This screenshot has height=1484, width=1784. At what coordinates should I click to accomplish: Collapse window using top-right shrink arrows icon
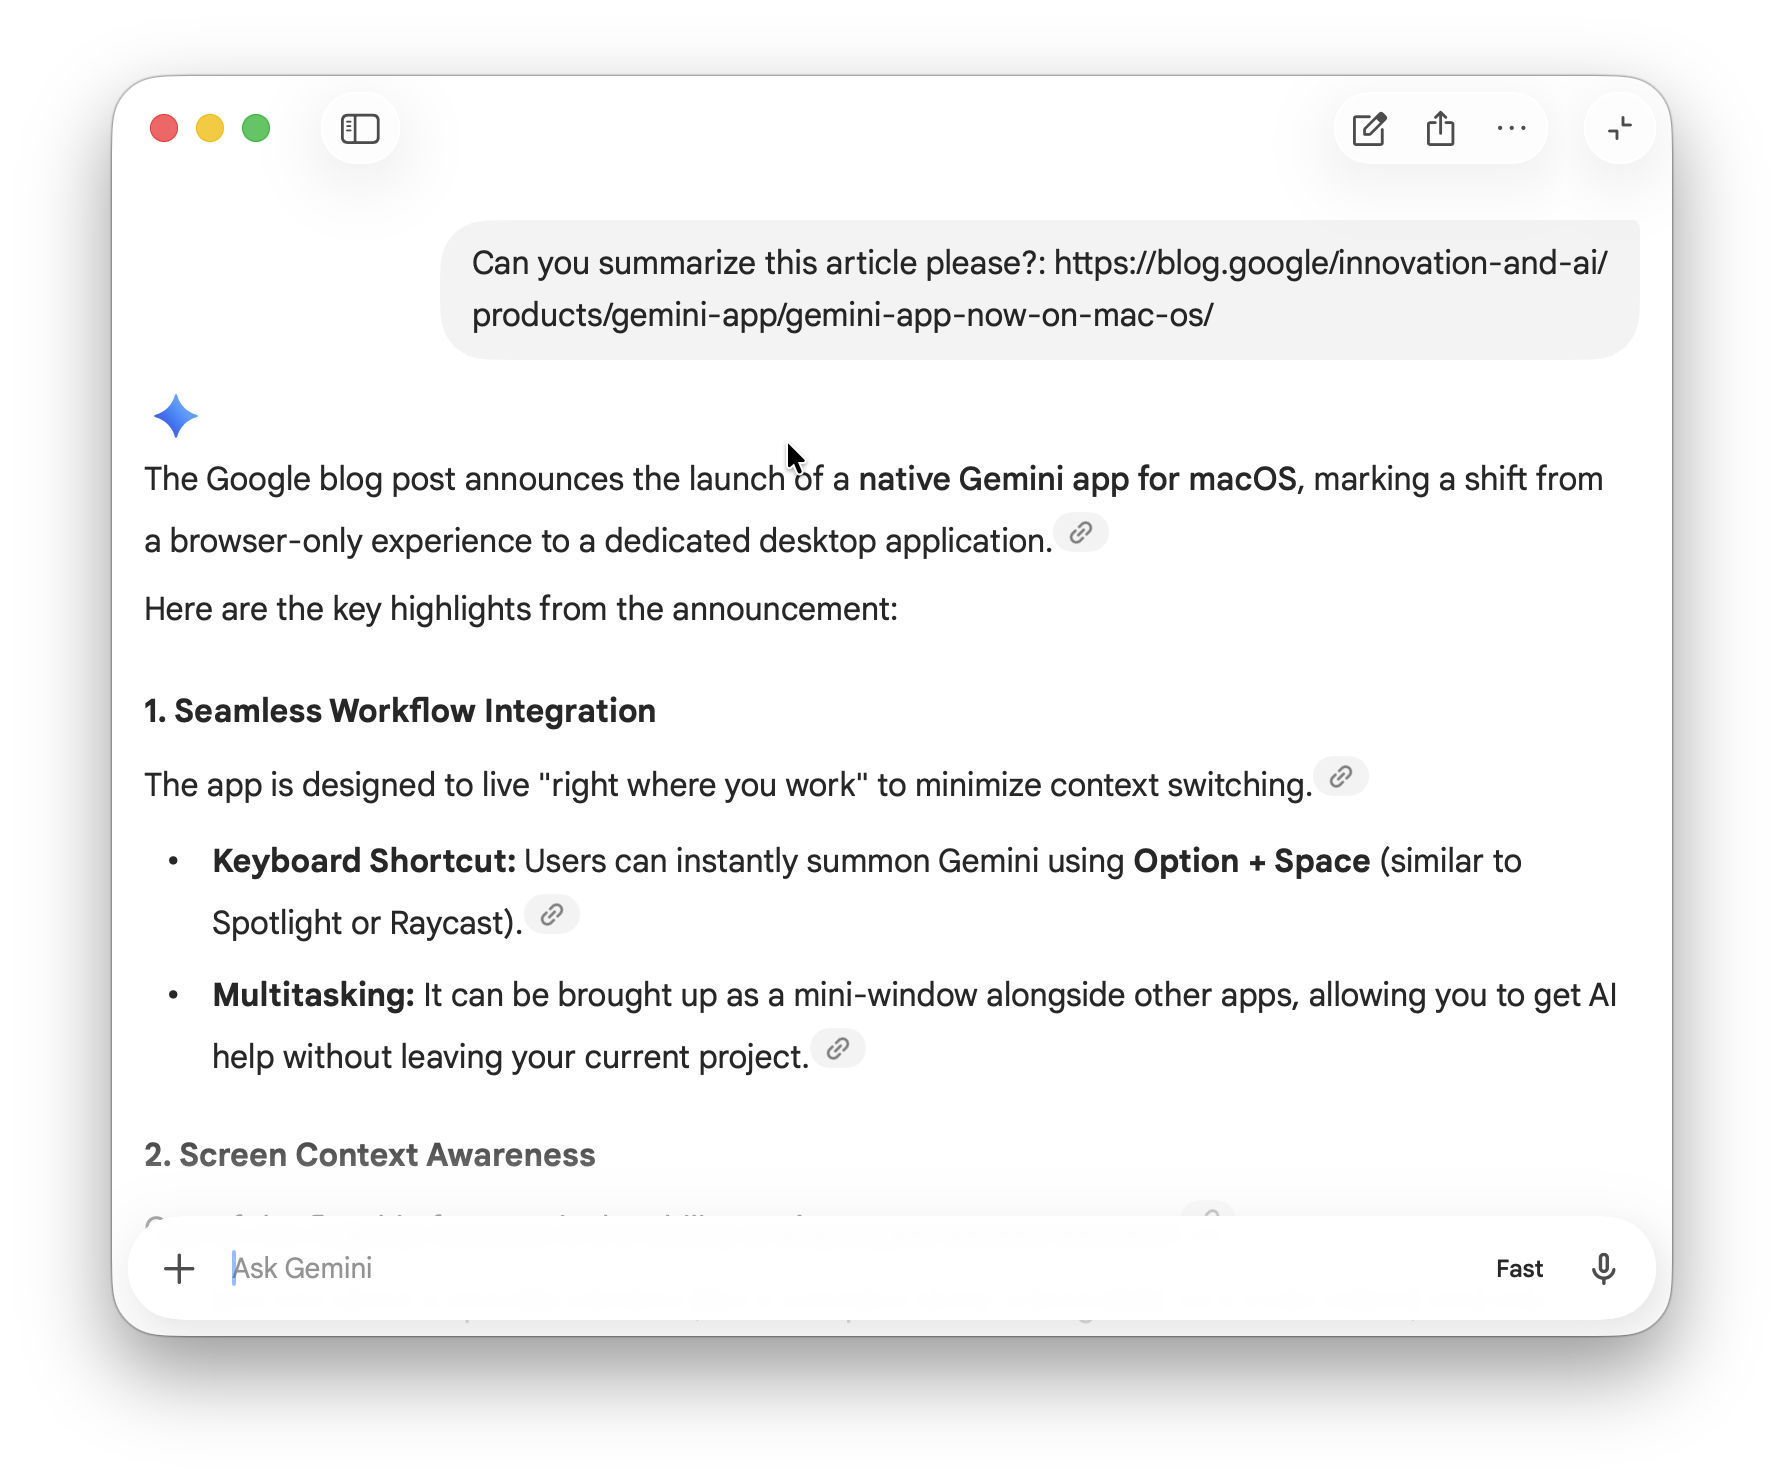(x=1619, y=129)
